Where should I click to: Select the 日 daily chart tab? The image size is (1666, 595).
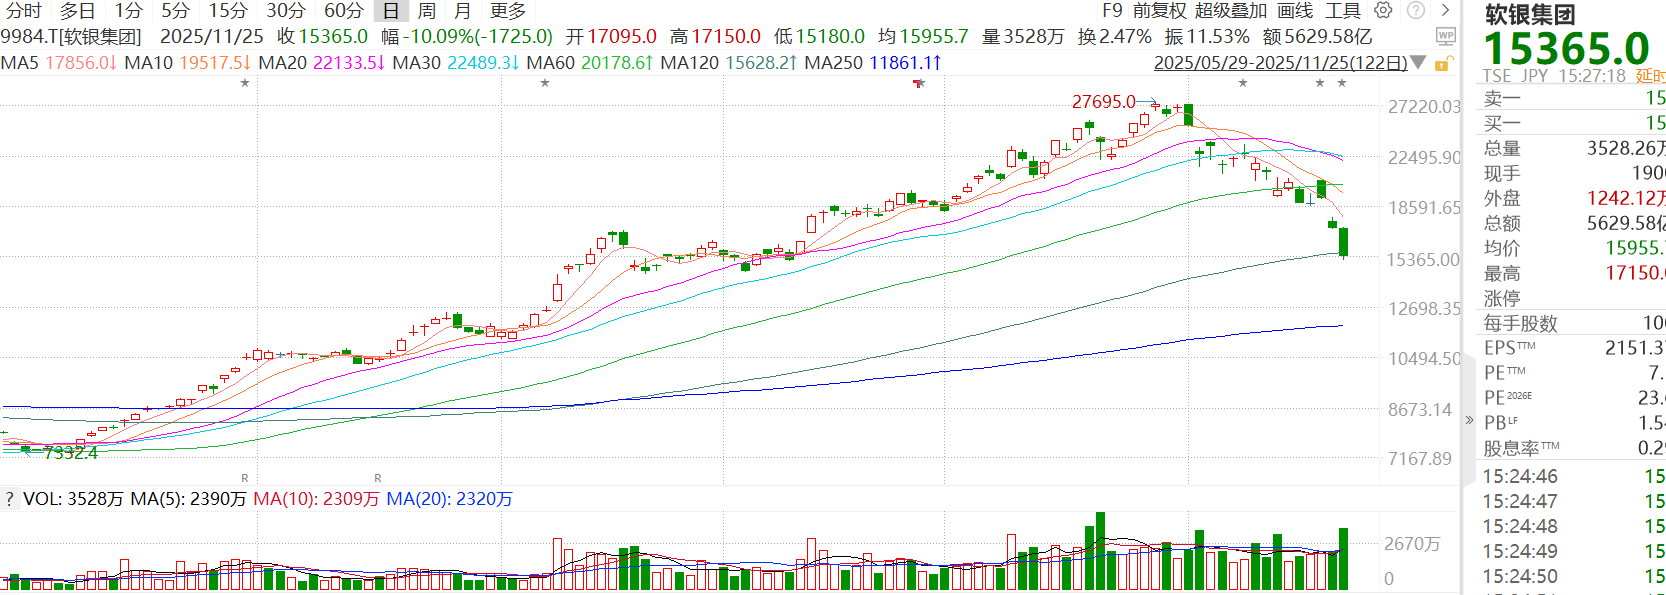(391, 11)
